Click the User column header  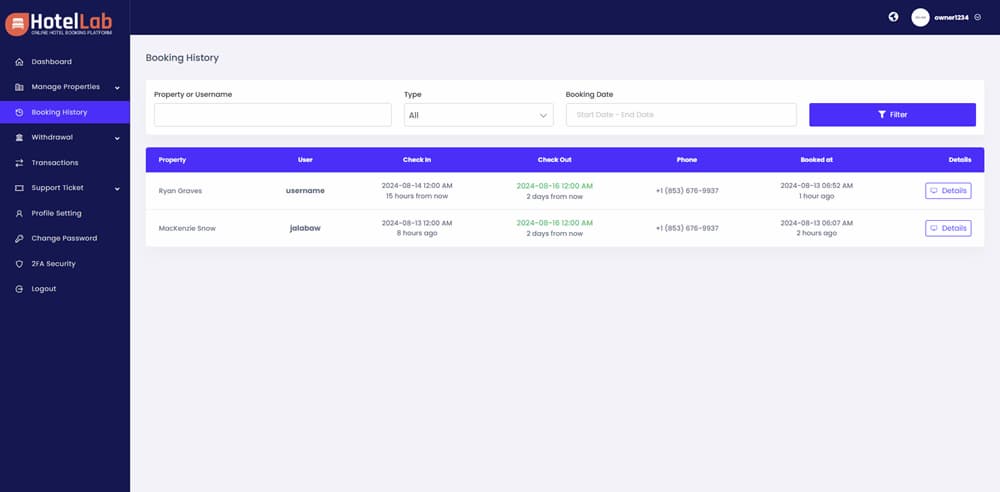tap(305, 160)
